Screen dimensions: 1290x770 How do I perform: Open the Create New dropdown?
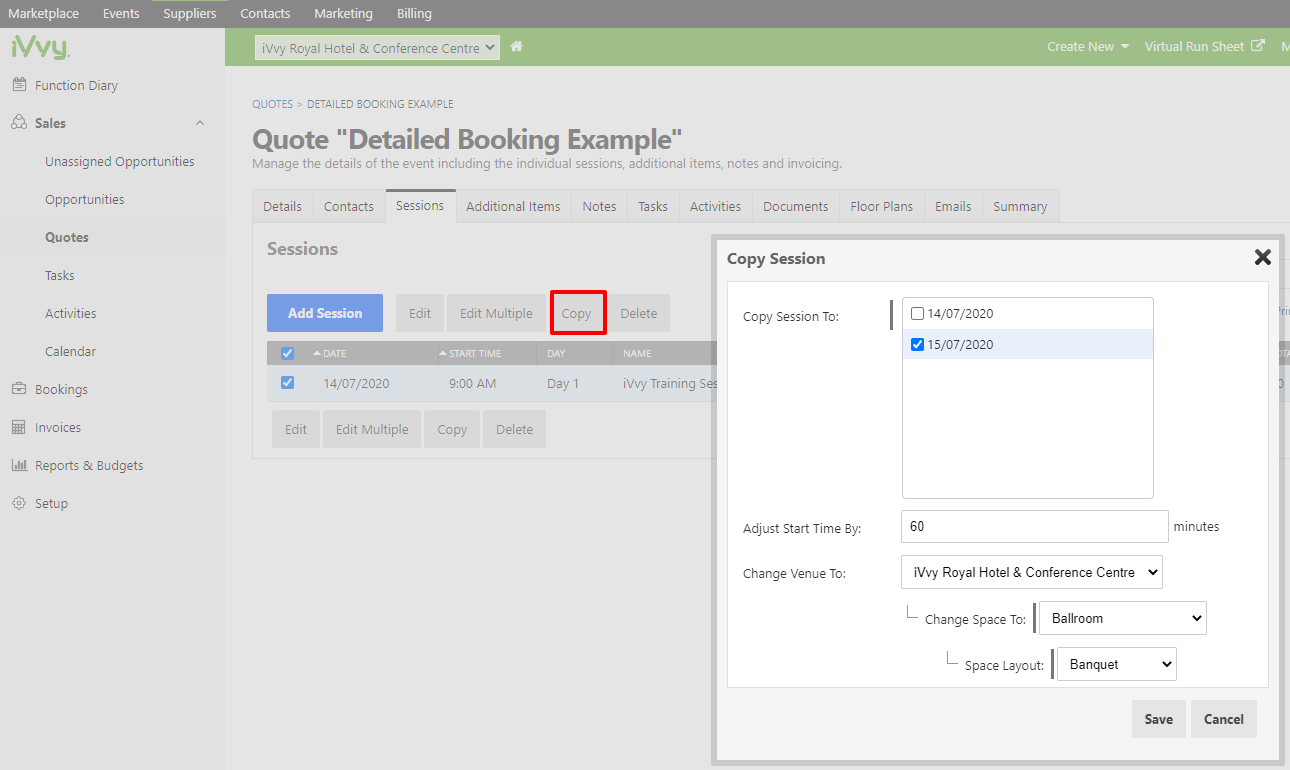[x=1088, y=46]
